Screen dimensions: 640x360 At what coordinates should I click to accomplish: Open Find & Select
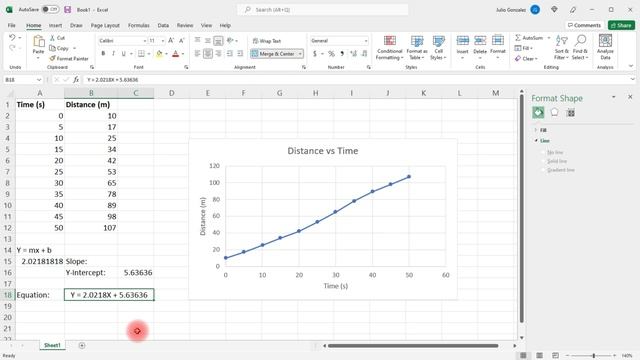(x=580, y=47)
